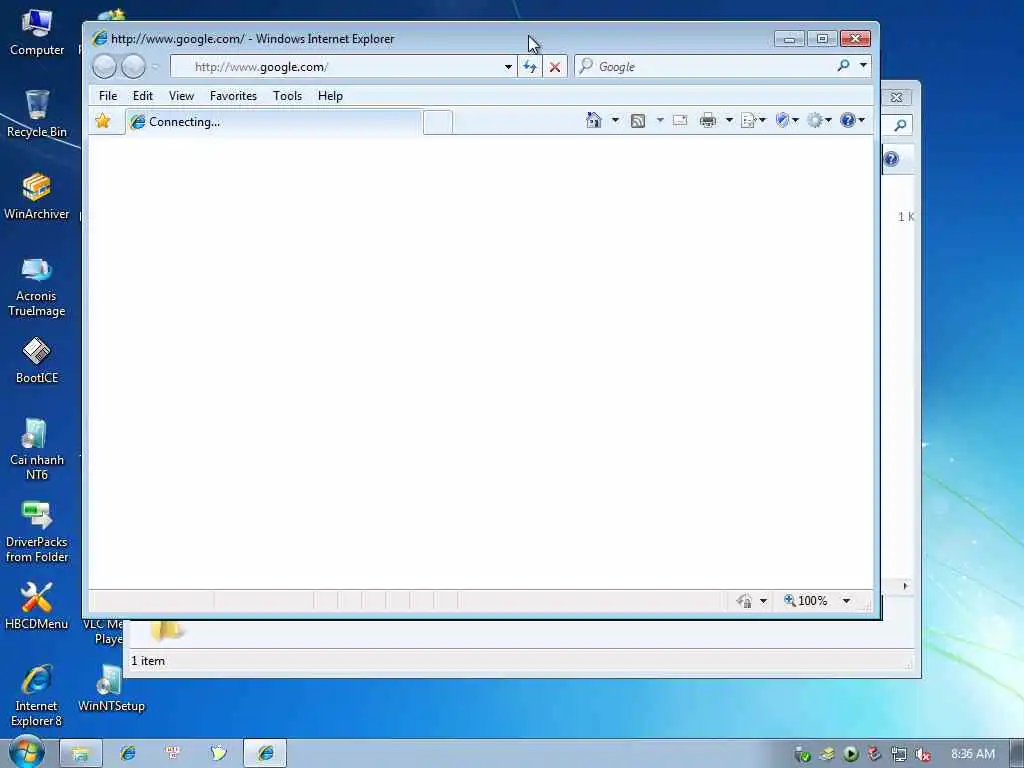Click the Read Mail envelope icon
The height and width of the screenshot is (768, 1024).
680,120
